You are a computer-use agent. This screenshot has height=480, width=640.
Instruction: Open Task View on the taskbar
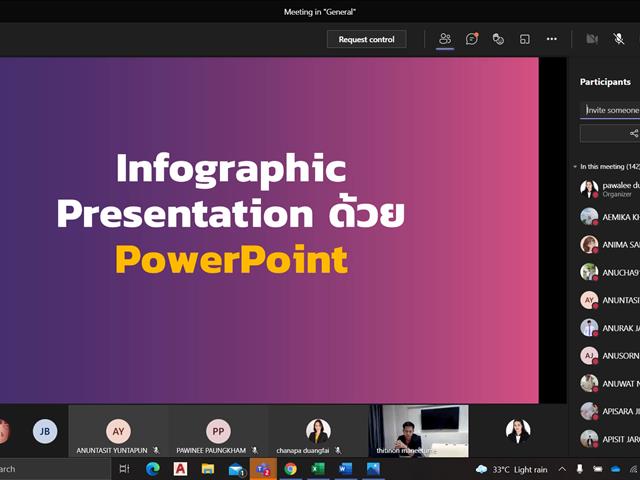pos(124,469)
